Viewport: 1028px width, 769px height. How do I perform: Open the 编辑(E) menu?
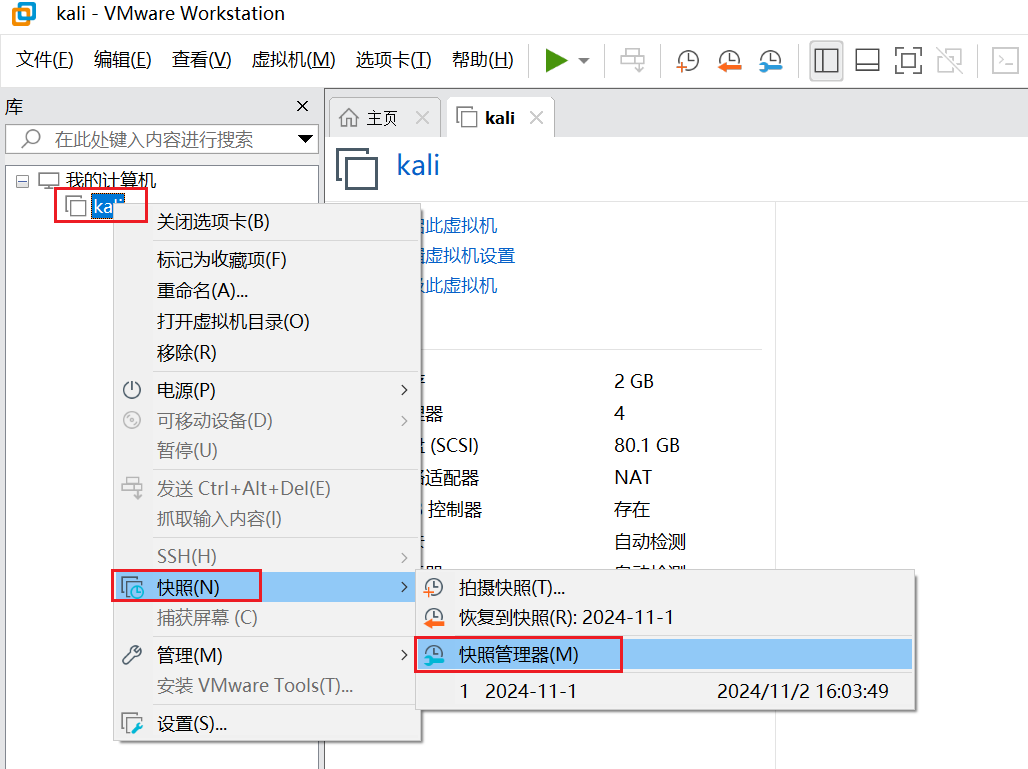click(x=123, y=60)
